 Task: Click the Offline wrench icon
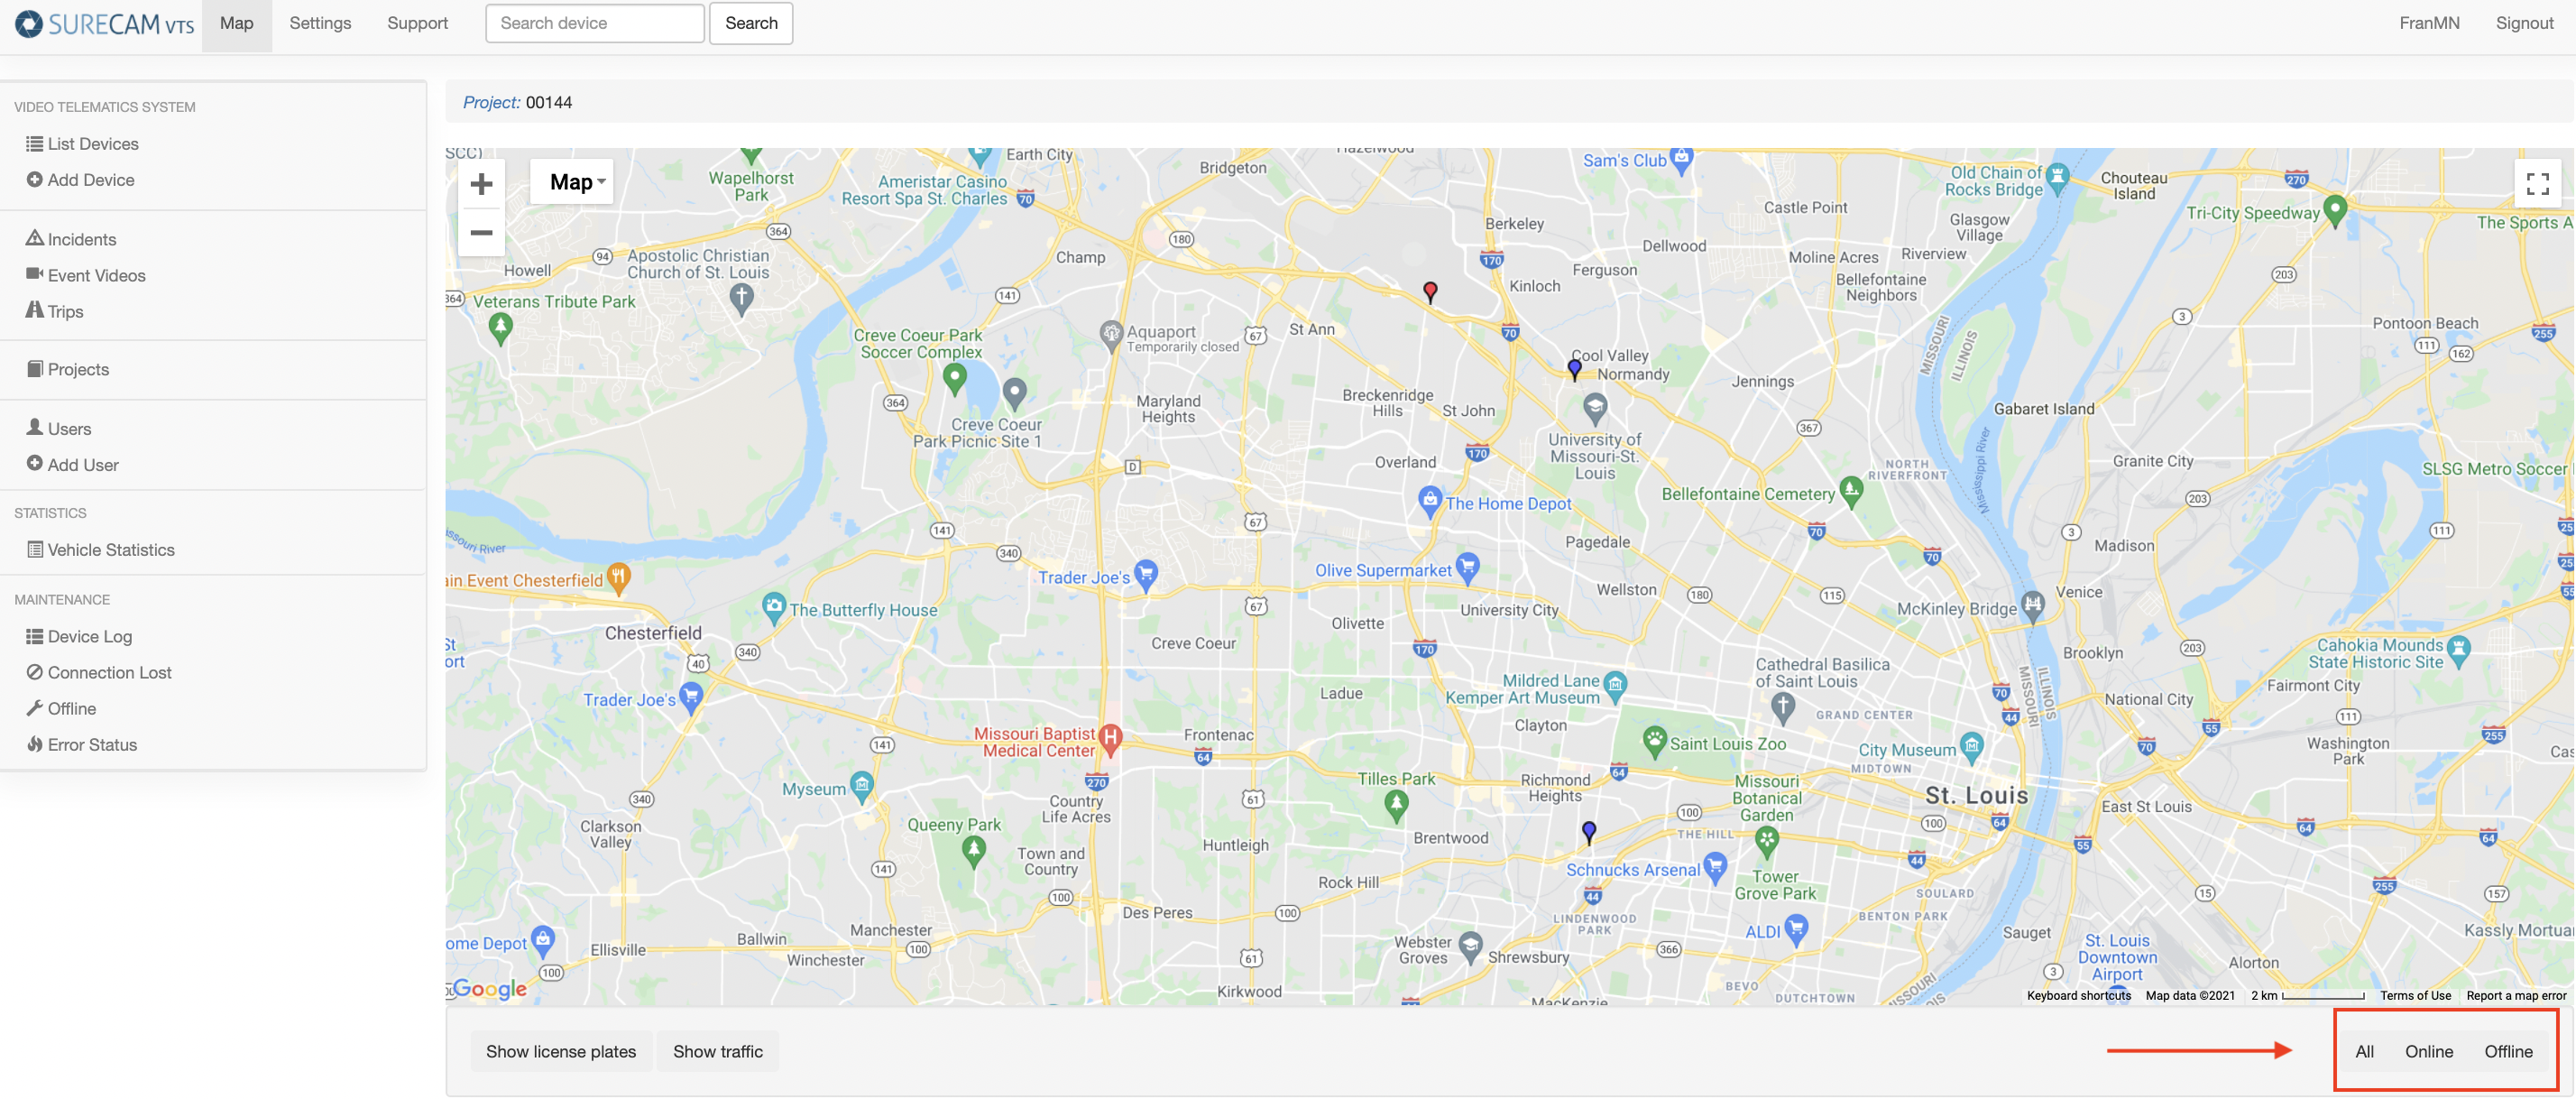coord(34,709)
